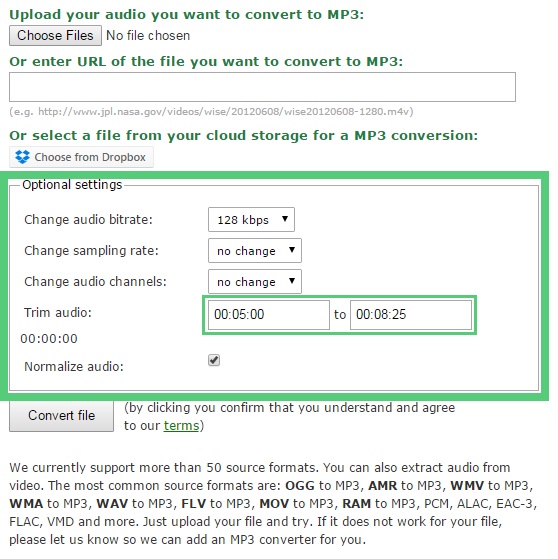558x559 pixels.
Task: Click the bitrate dropdown arrow
Action: click(285, 219)
